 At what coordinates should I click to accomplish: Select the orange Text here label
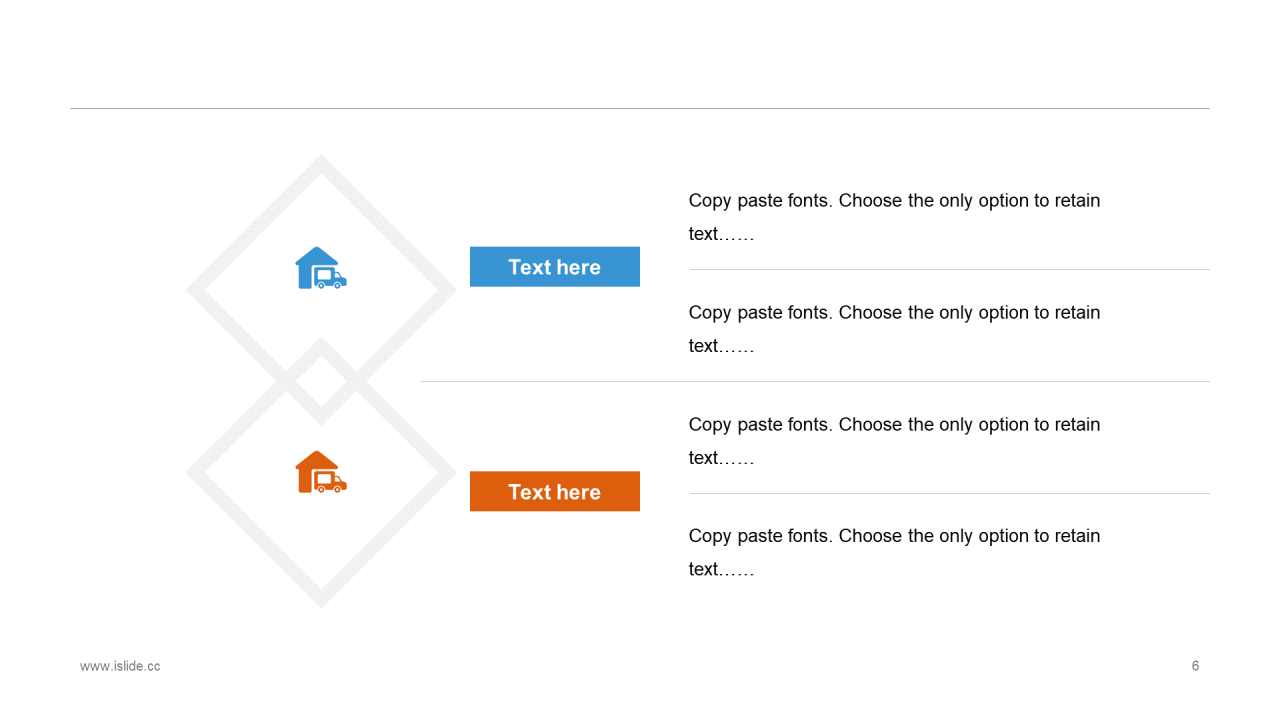point(555,492)
